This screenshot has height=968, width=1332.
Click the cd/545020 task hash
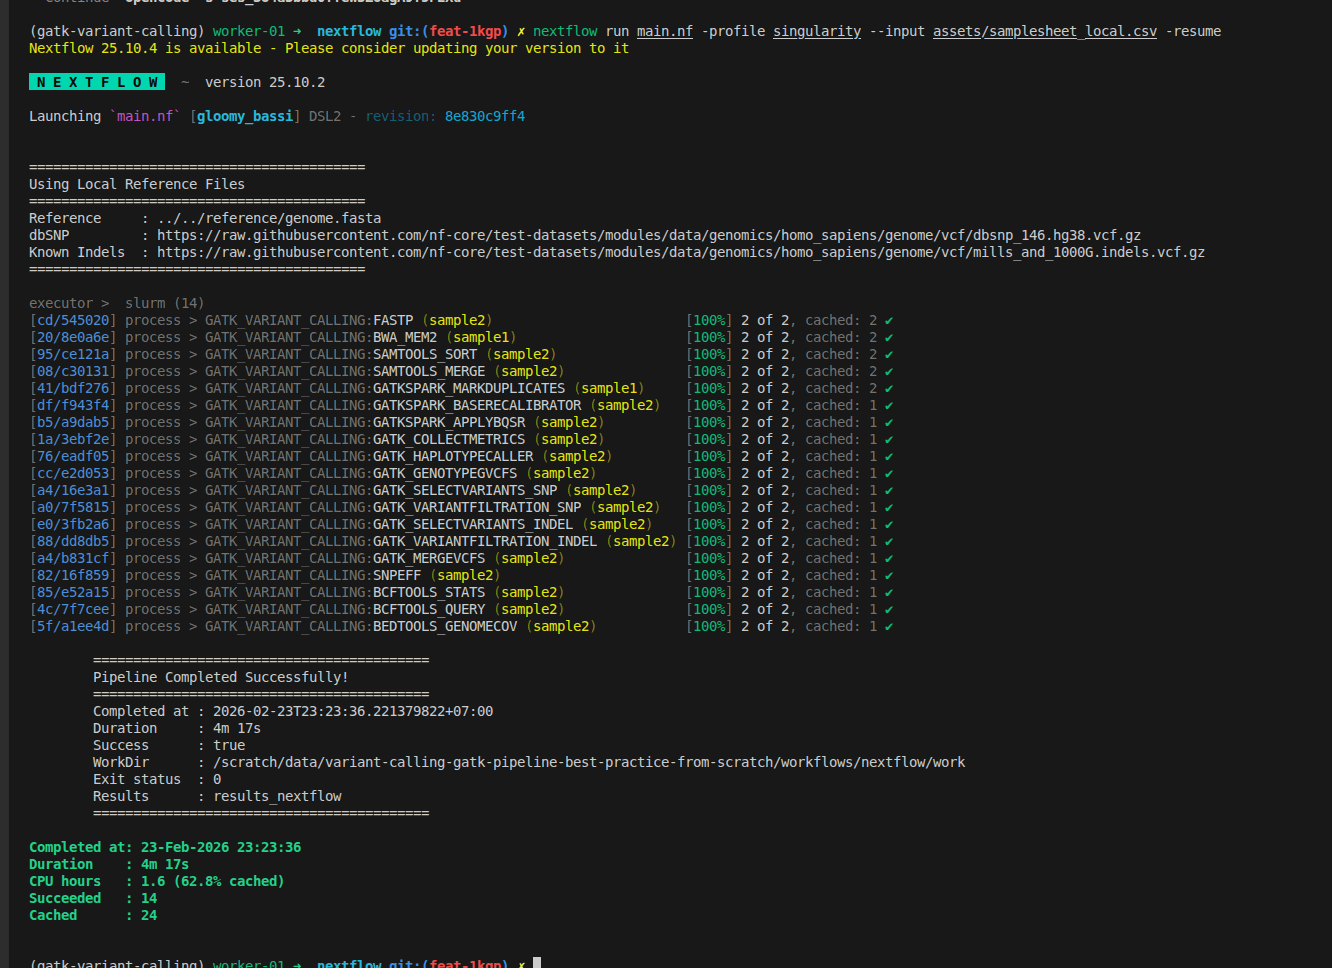(72, 321)
